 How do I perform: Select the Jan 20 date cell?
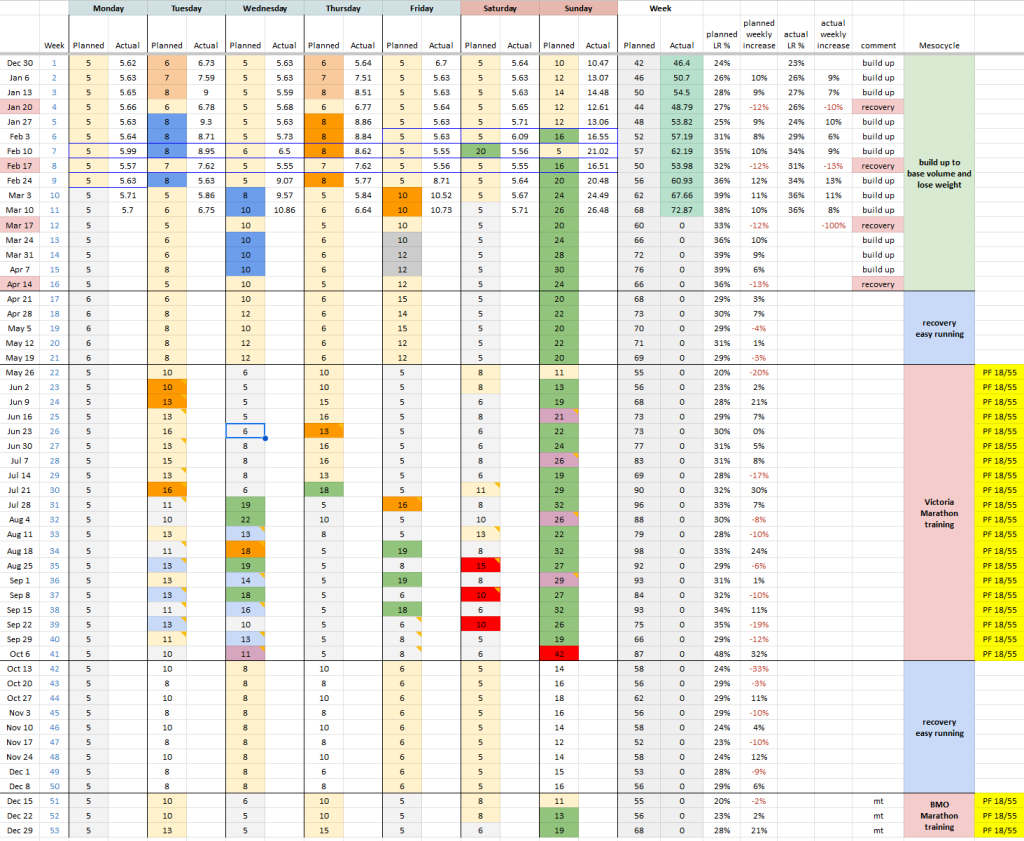point(20,105)
